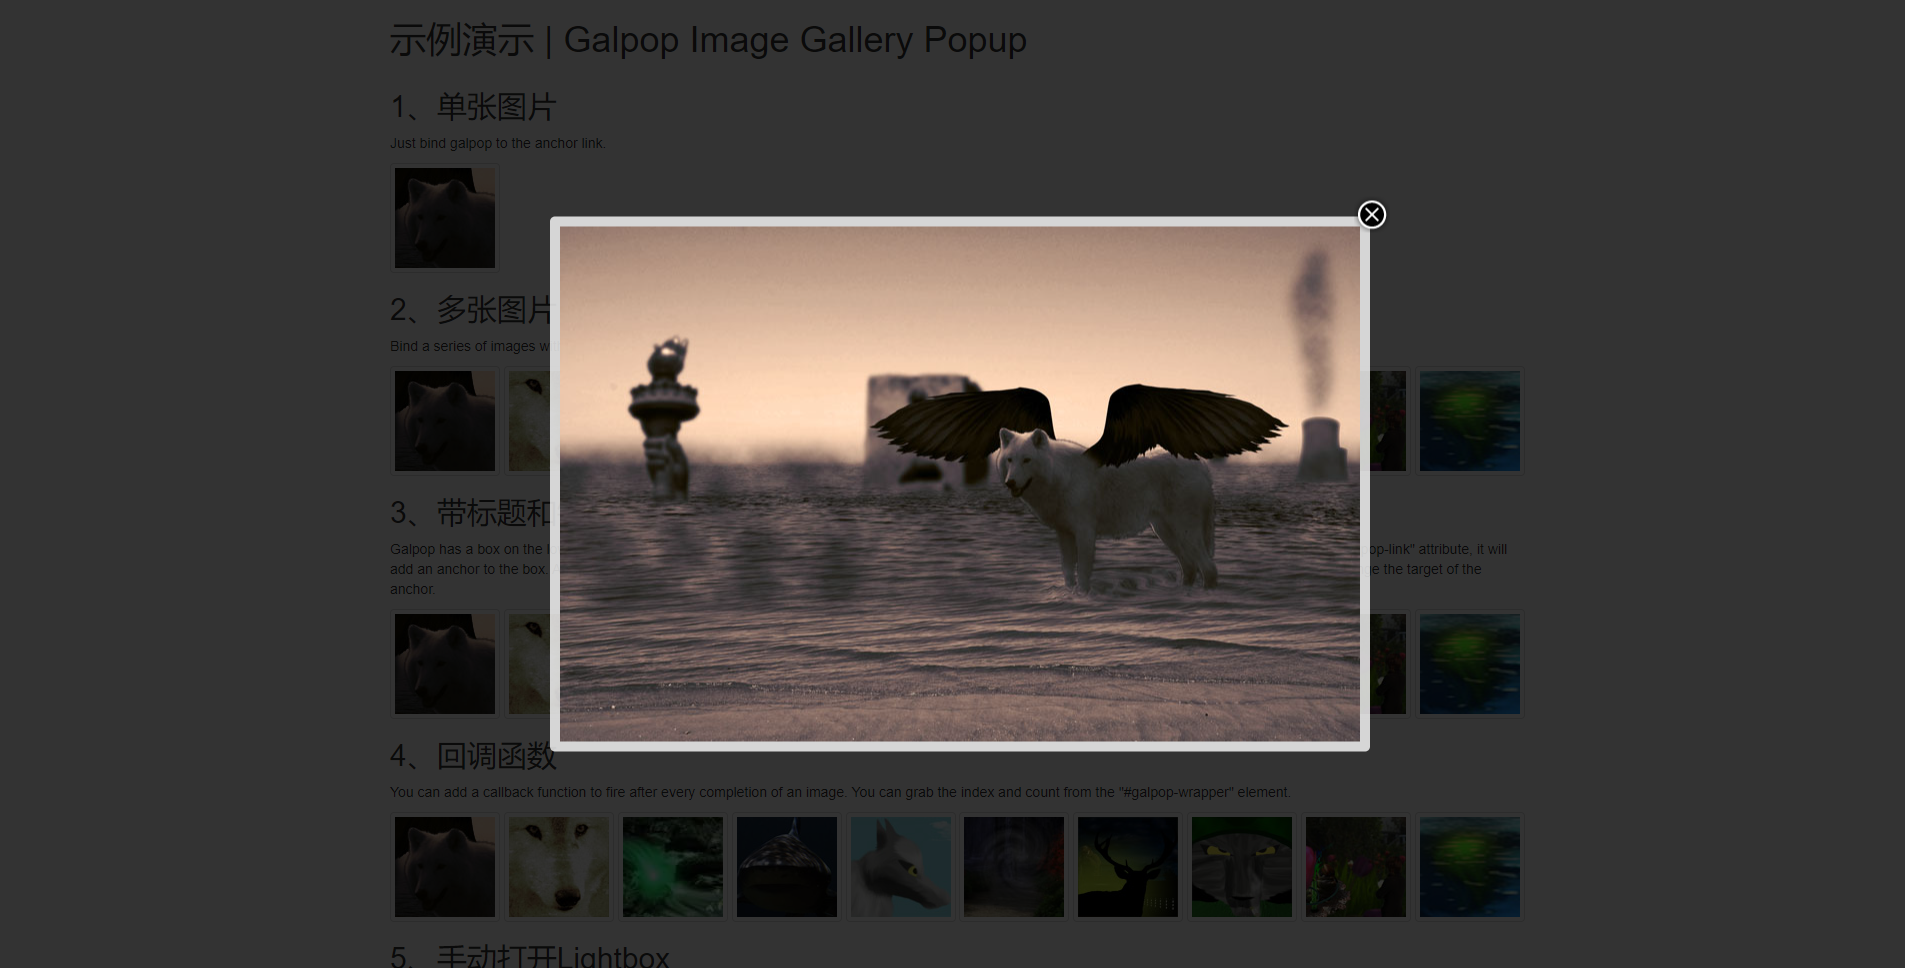Open the dark wolf thumbnail in section 3

(445, 664)
